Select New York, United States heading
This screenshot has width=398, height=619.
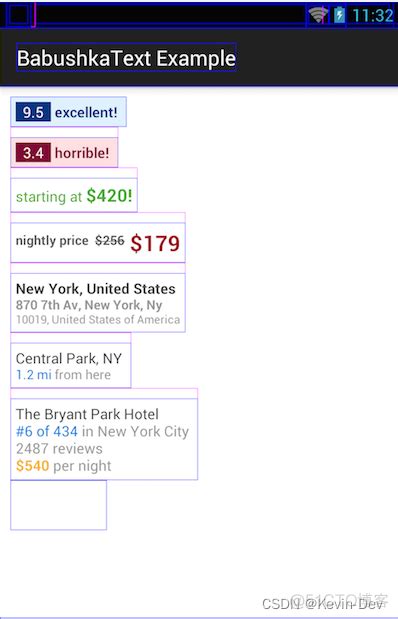point(96,289)
